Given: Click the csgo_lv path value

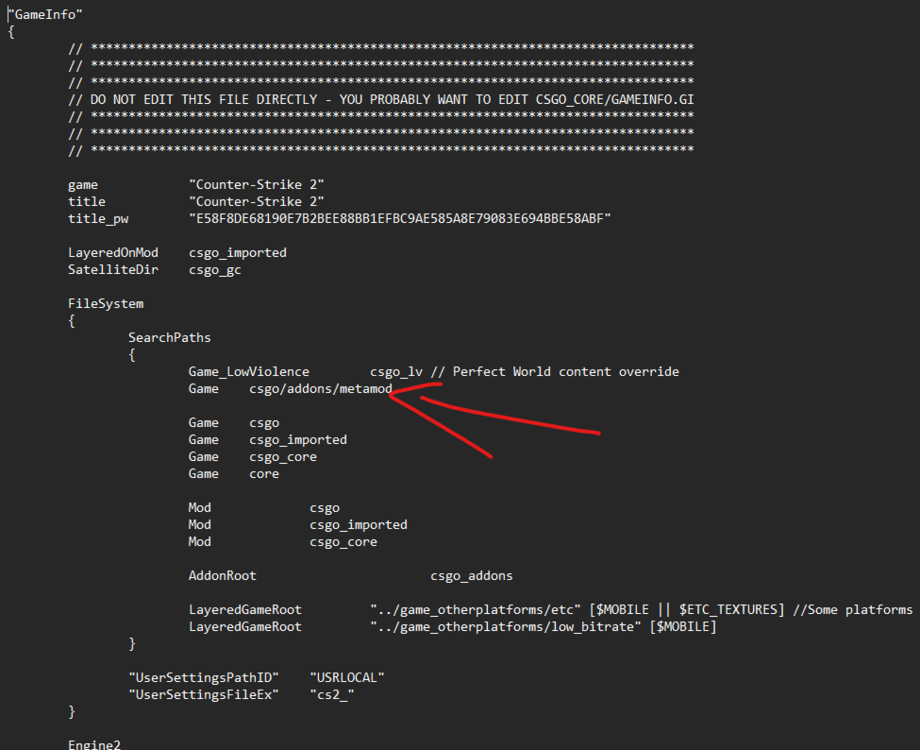Looking at the screenshot, I should [396, 372].
